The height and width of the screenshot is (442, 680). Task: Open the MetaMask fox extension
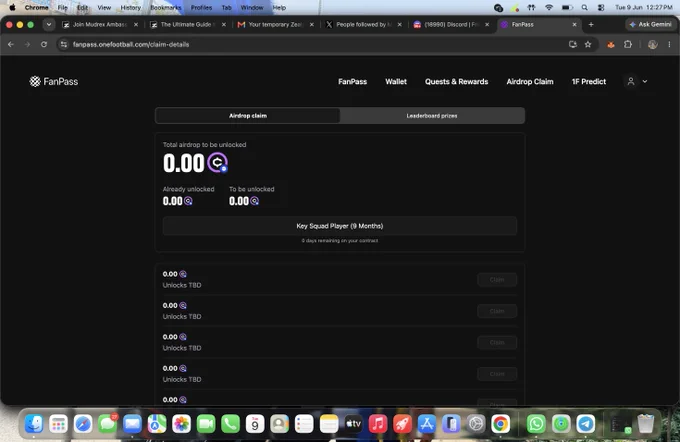click(x=611, y=44)
